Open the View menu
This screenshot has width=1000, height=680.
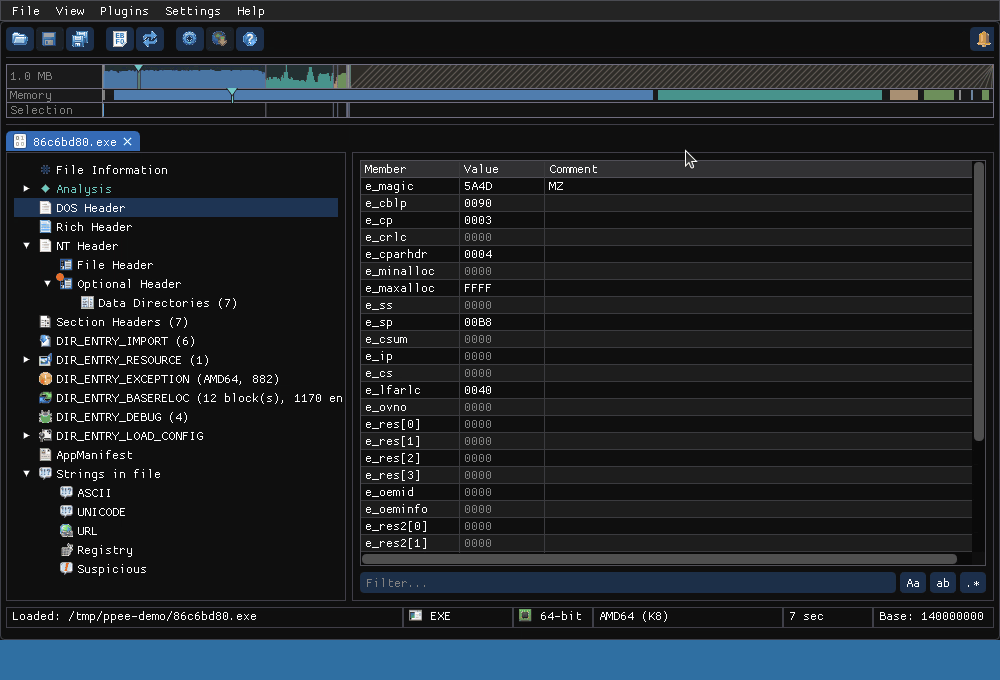click(x=70, y=11)
